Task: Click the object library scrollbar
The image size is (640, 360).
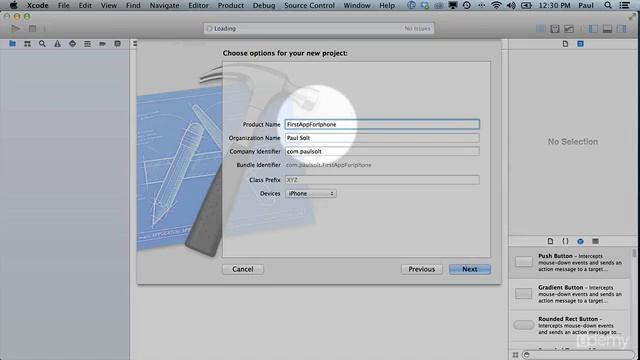Action: [x=634, y=254]
